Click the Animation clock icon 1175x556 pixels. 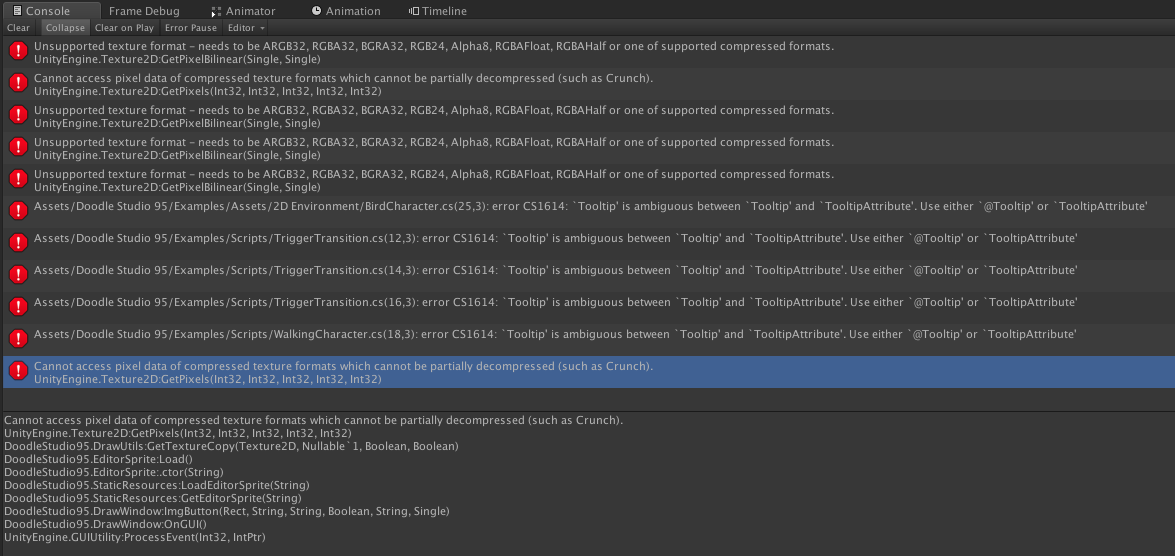coord(316,11)
